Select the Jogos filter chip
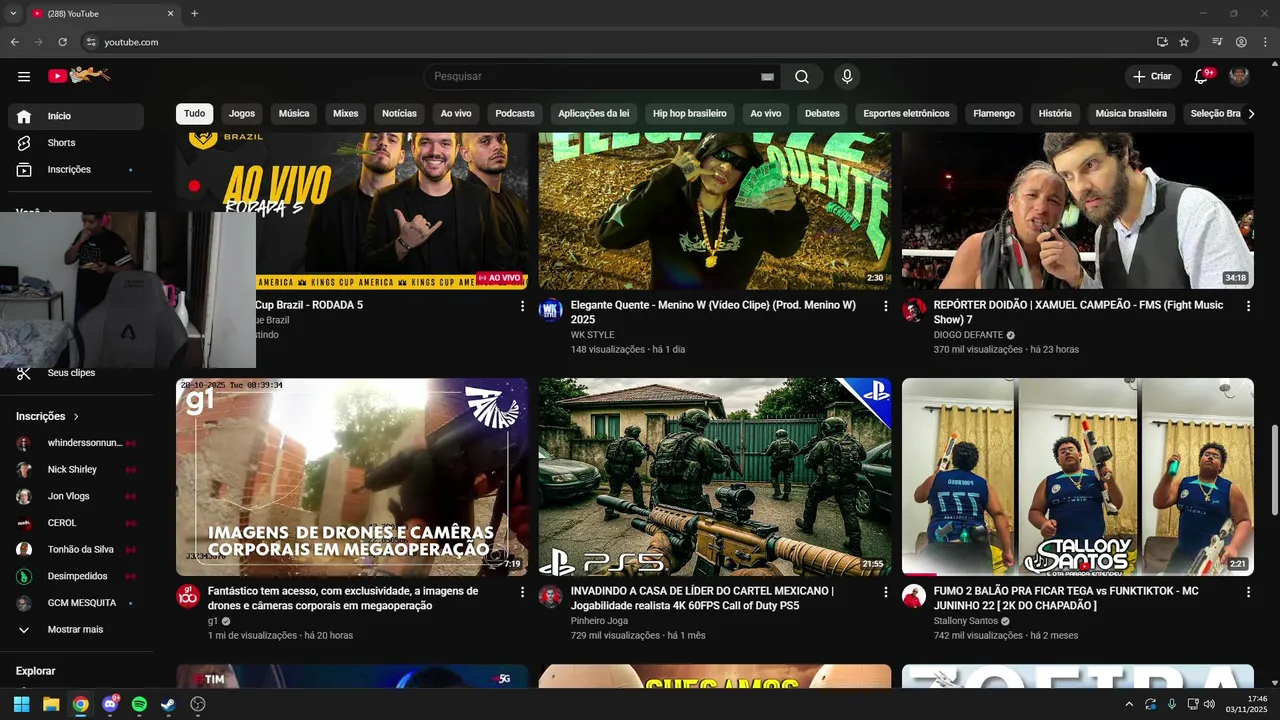The width and height of the screenshot is (1280, 720). [x=242, y=114]
